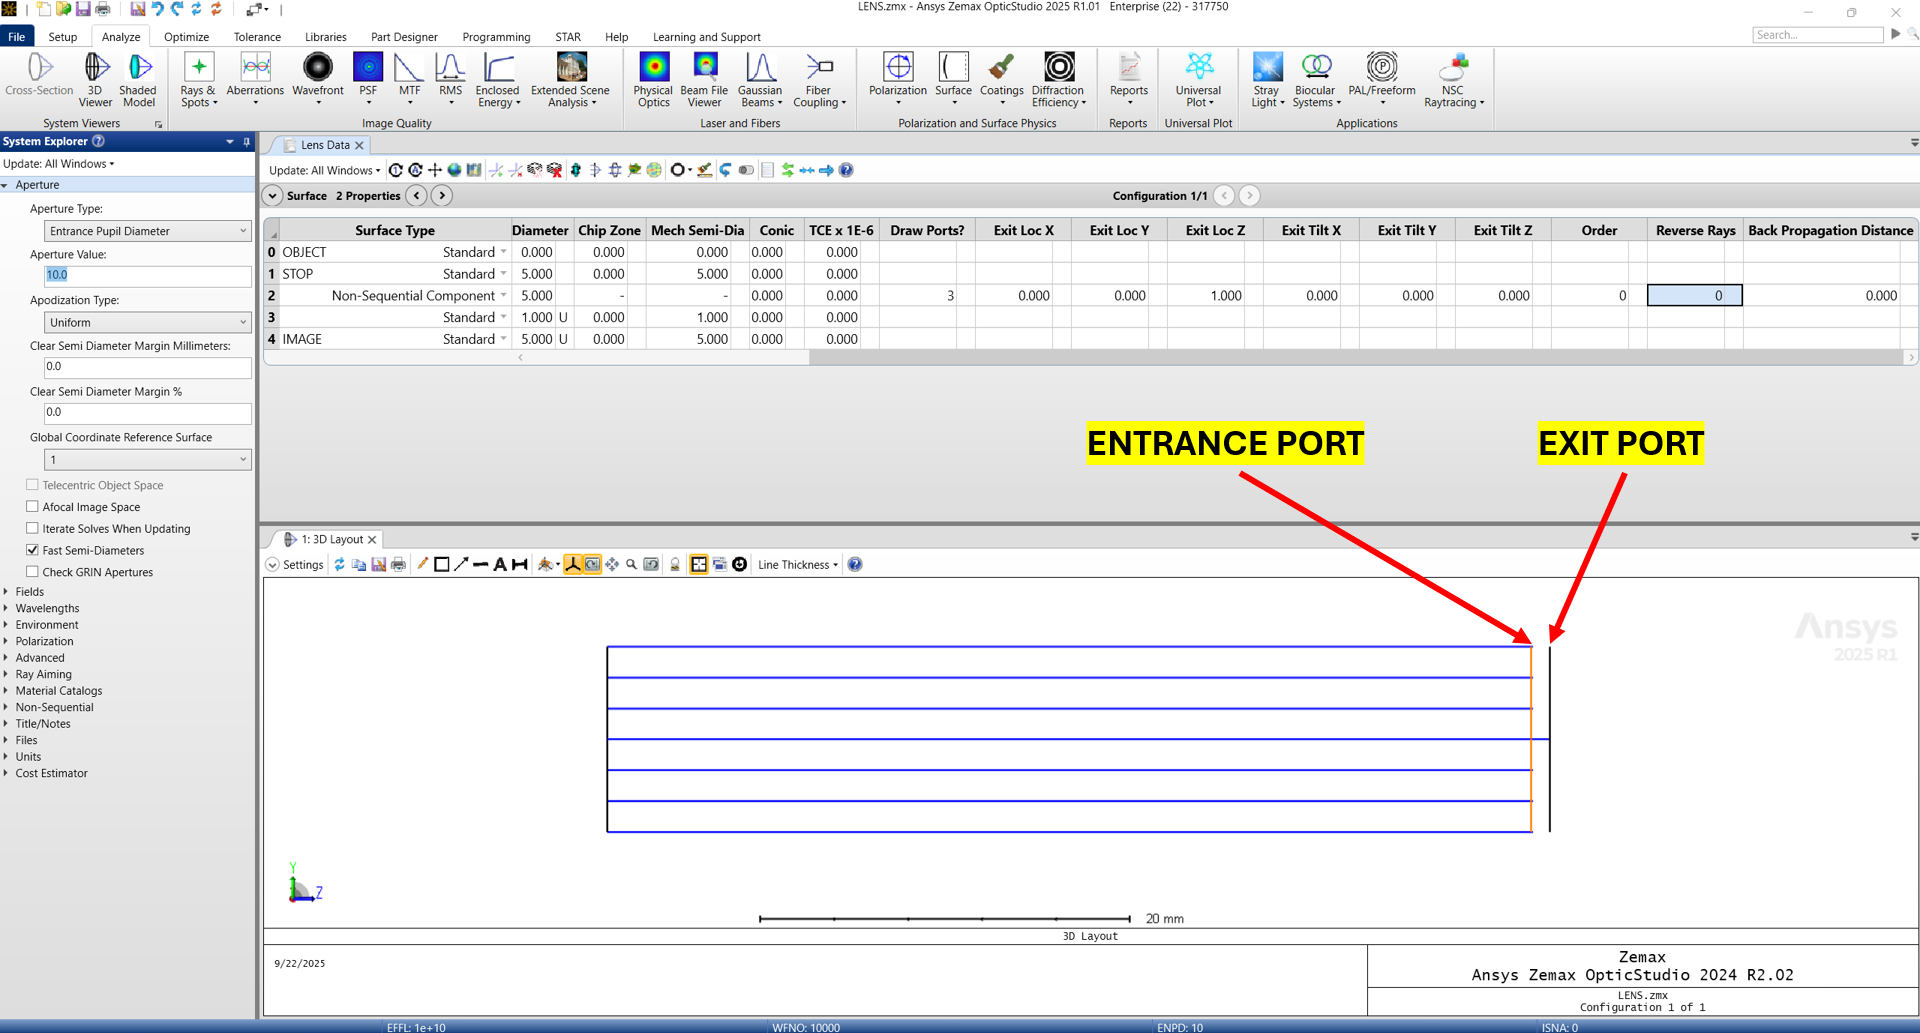Image resolution: width=1920 pixels, height=1033 pixels.
Task: Open the Apodization Type dropdown
Action: pyautogui.click(x=147, y=323)
